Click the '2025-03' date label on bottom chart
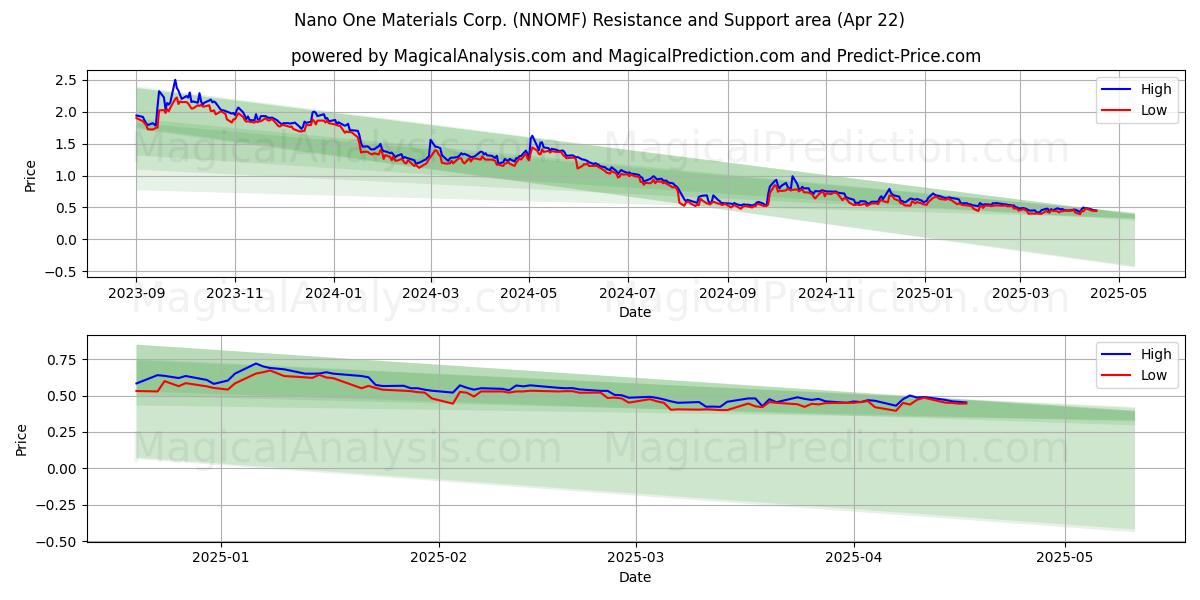Viewport: 1200px width, 600px height. click(x=636, y=557)
